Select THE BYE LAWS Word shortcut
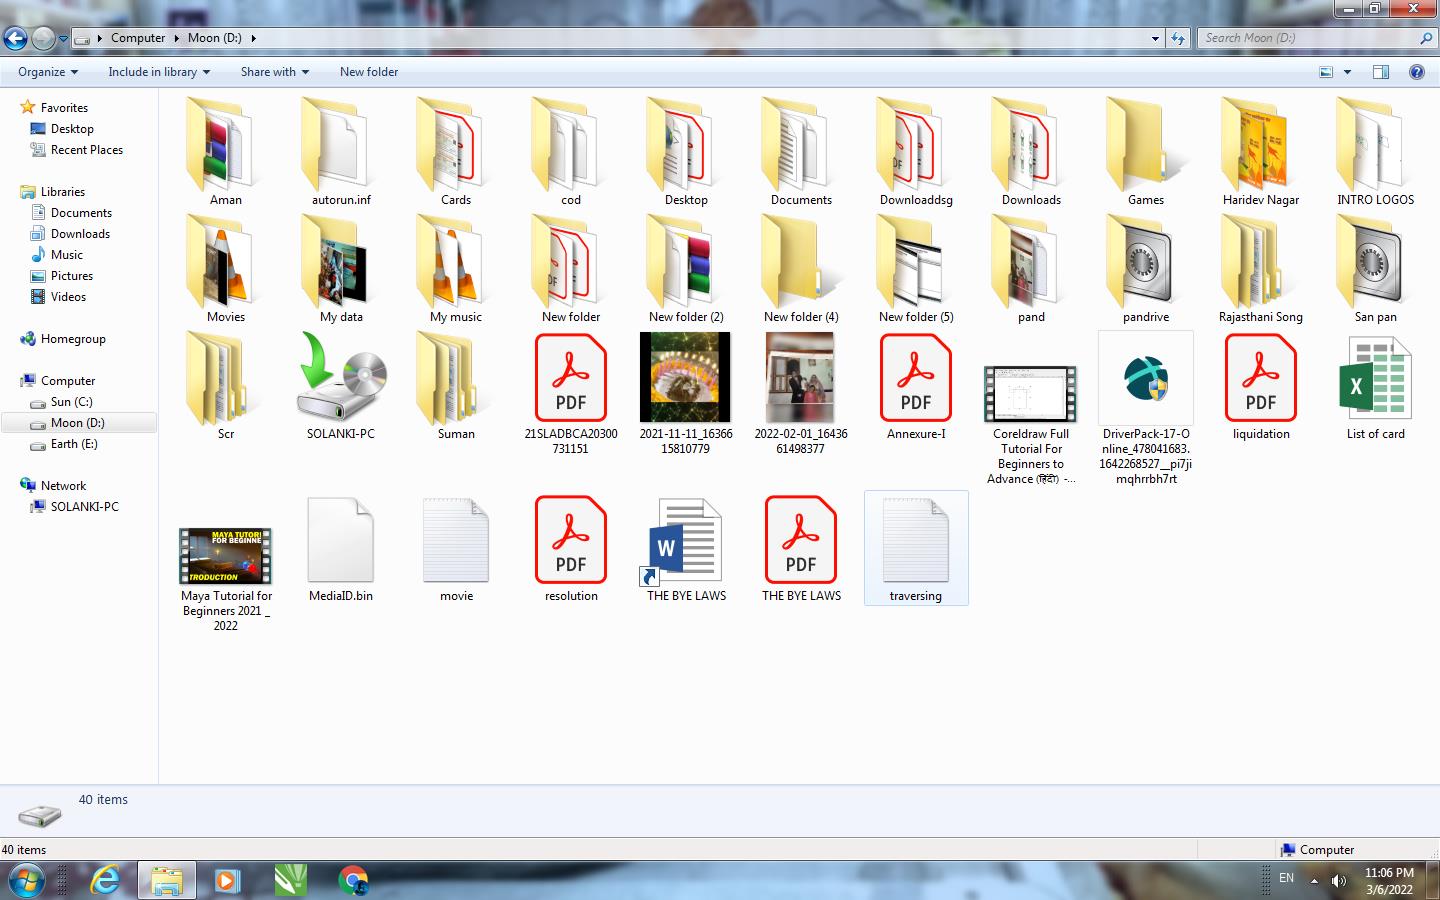1440x900 pixels. point(686,542)
